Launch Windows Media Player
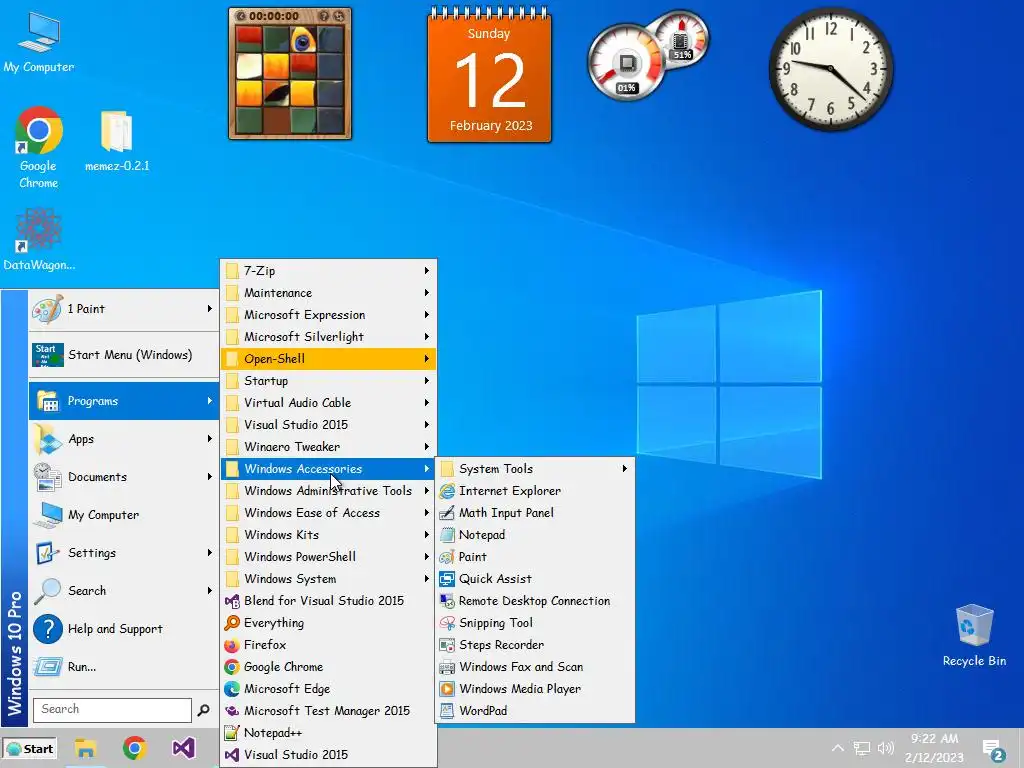Image resolution: width=1024 pixels, height=768 pixels. [x=535, y=688]
